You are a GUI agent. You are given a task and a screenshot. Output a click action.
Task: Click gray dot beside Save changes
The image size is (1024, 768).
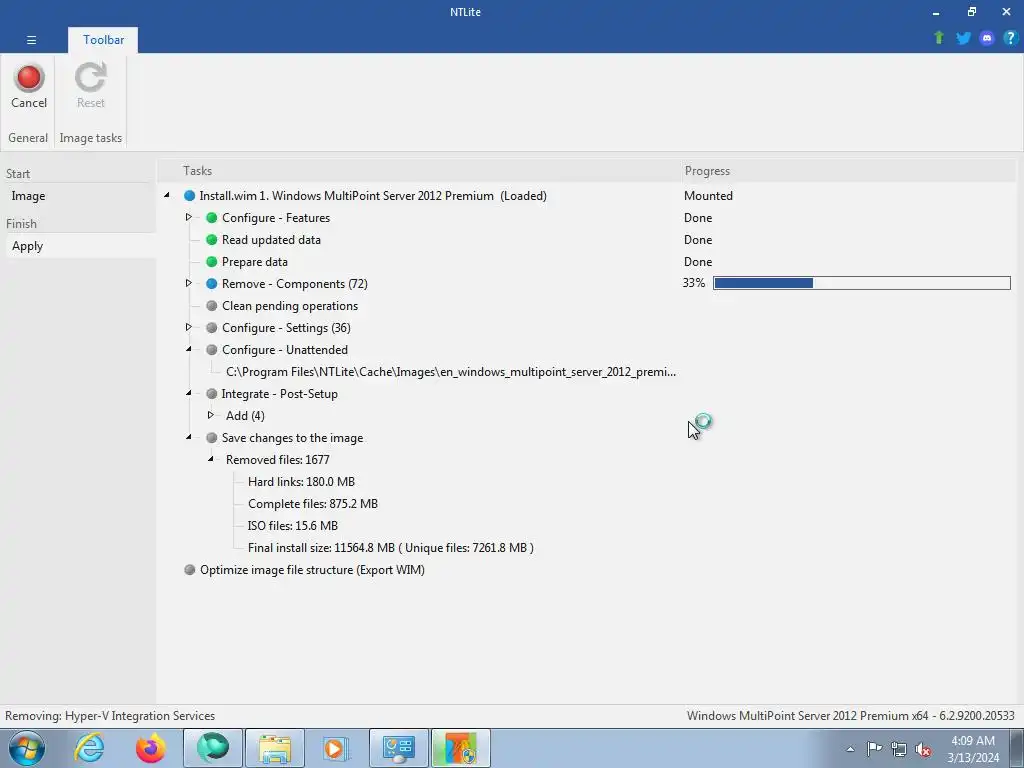212,438
